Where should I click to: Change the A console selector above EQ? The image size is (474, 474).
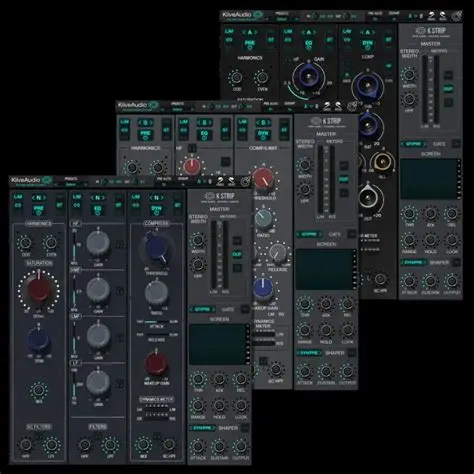pyautogui.click(x=308, y=32)
